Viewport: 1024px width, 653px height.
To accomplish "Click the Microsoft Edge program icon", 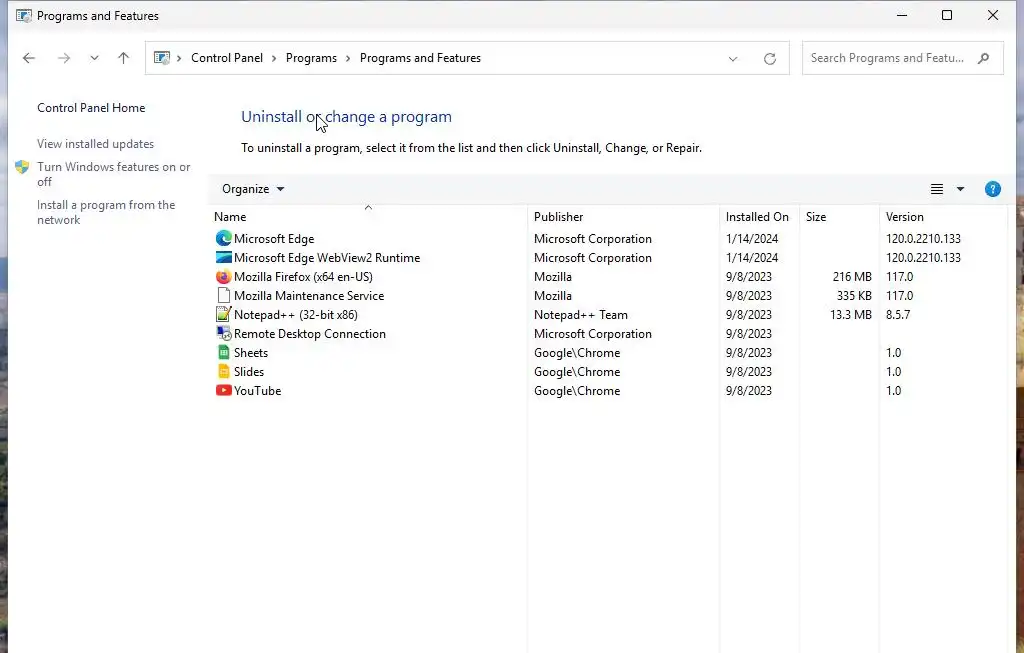I will pos(223,239).
